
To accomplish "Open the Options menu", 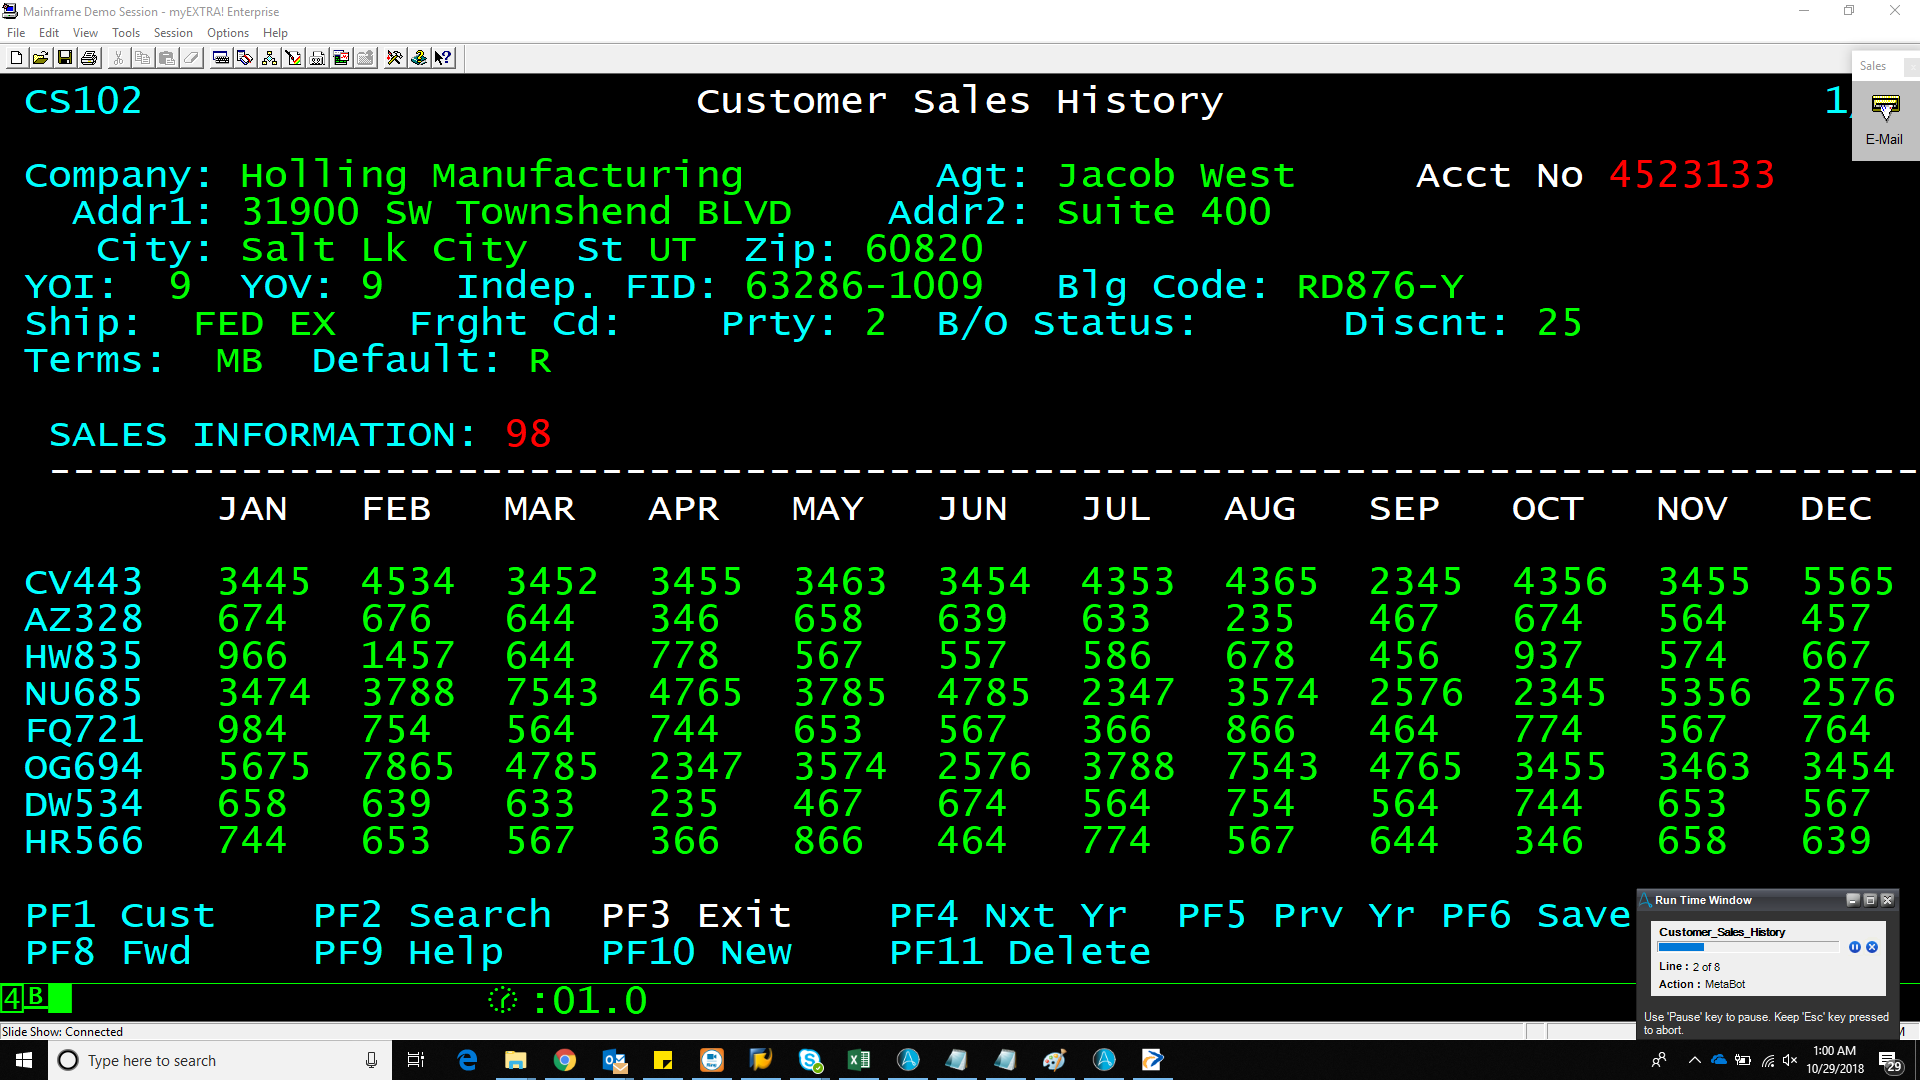I will click(x=228, y=33).
